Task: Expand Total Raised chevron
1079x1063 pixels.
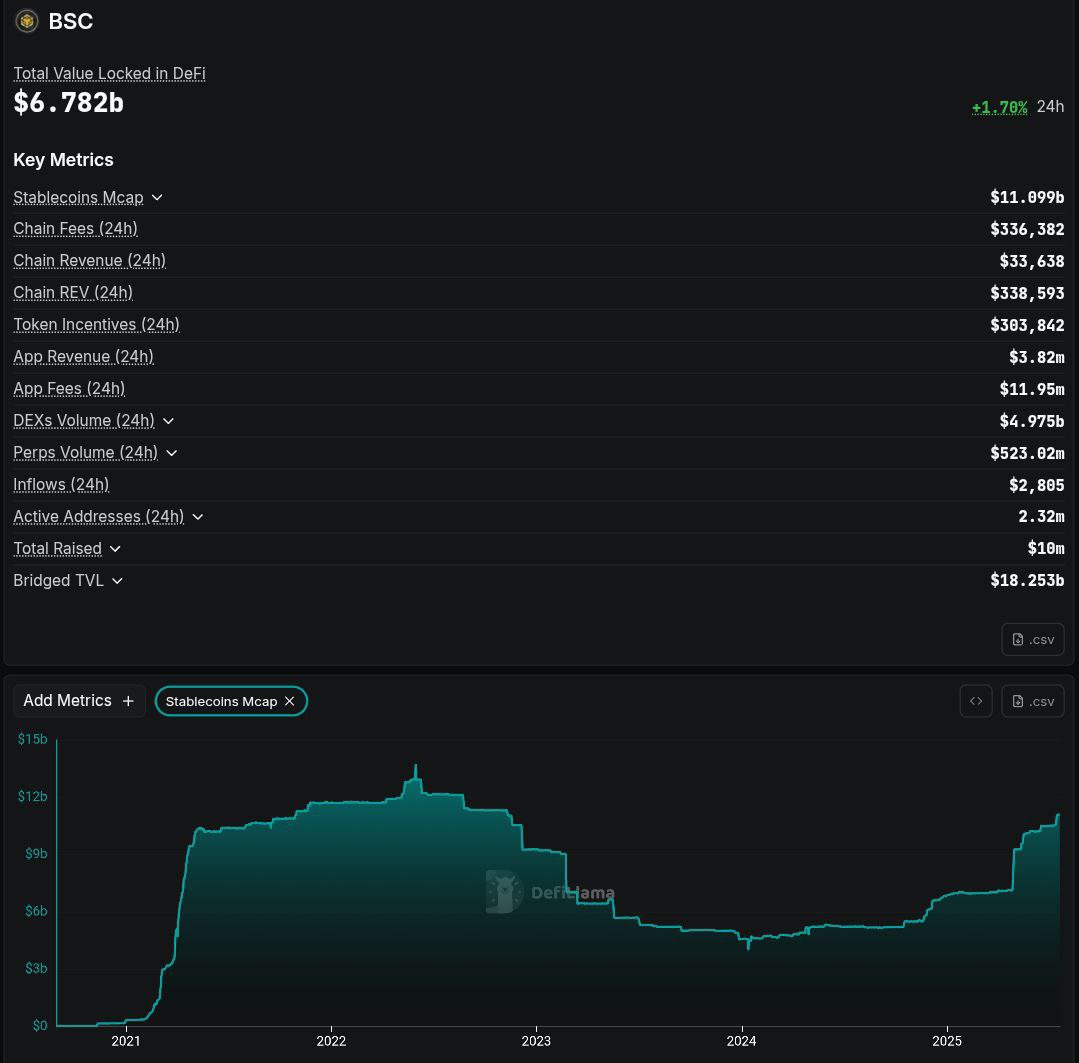Action: tap(115, 548)
